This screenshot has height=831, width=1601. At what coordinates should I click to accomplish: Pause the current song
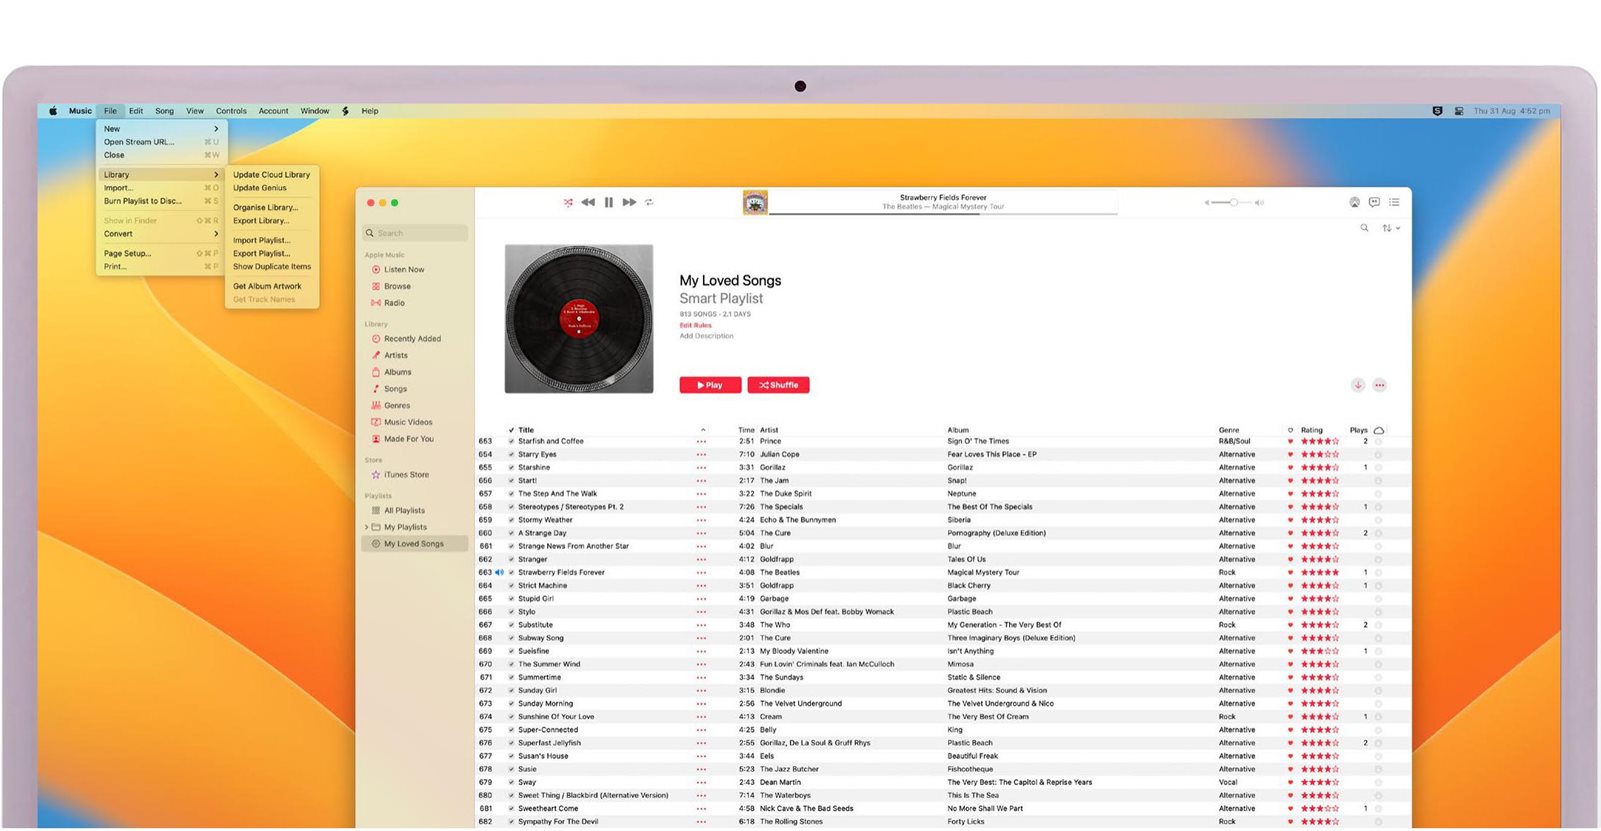point(609,202)
